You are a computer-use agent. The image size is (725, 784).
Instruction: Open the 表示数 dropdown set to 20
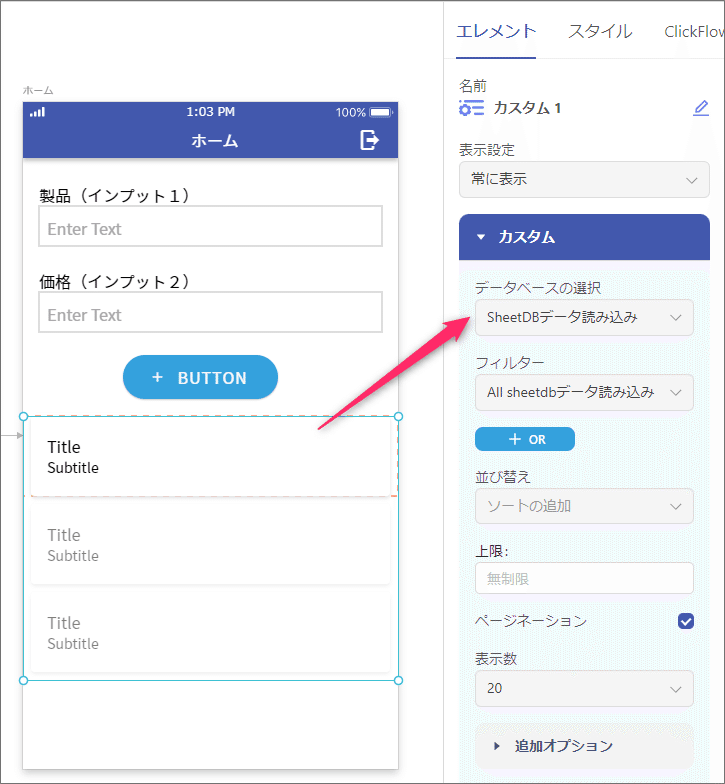coord(584,688)
